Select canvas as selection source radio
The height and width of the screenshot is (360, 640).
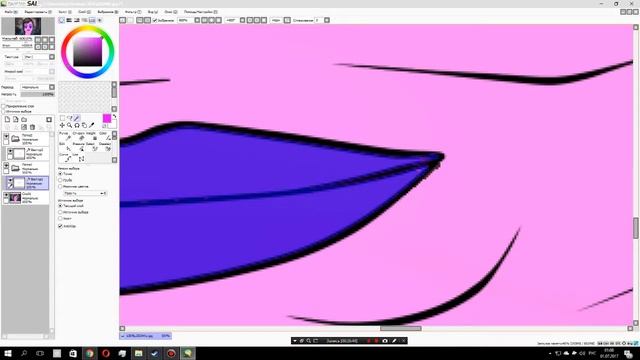[x=60, y=218]
